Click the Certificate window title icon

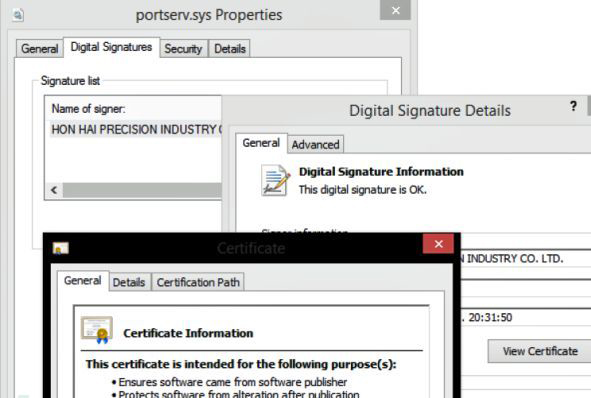(x=61, y=248)
